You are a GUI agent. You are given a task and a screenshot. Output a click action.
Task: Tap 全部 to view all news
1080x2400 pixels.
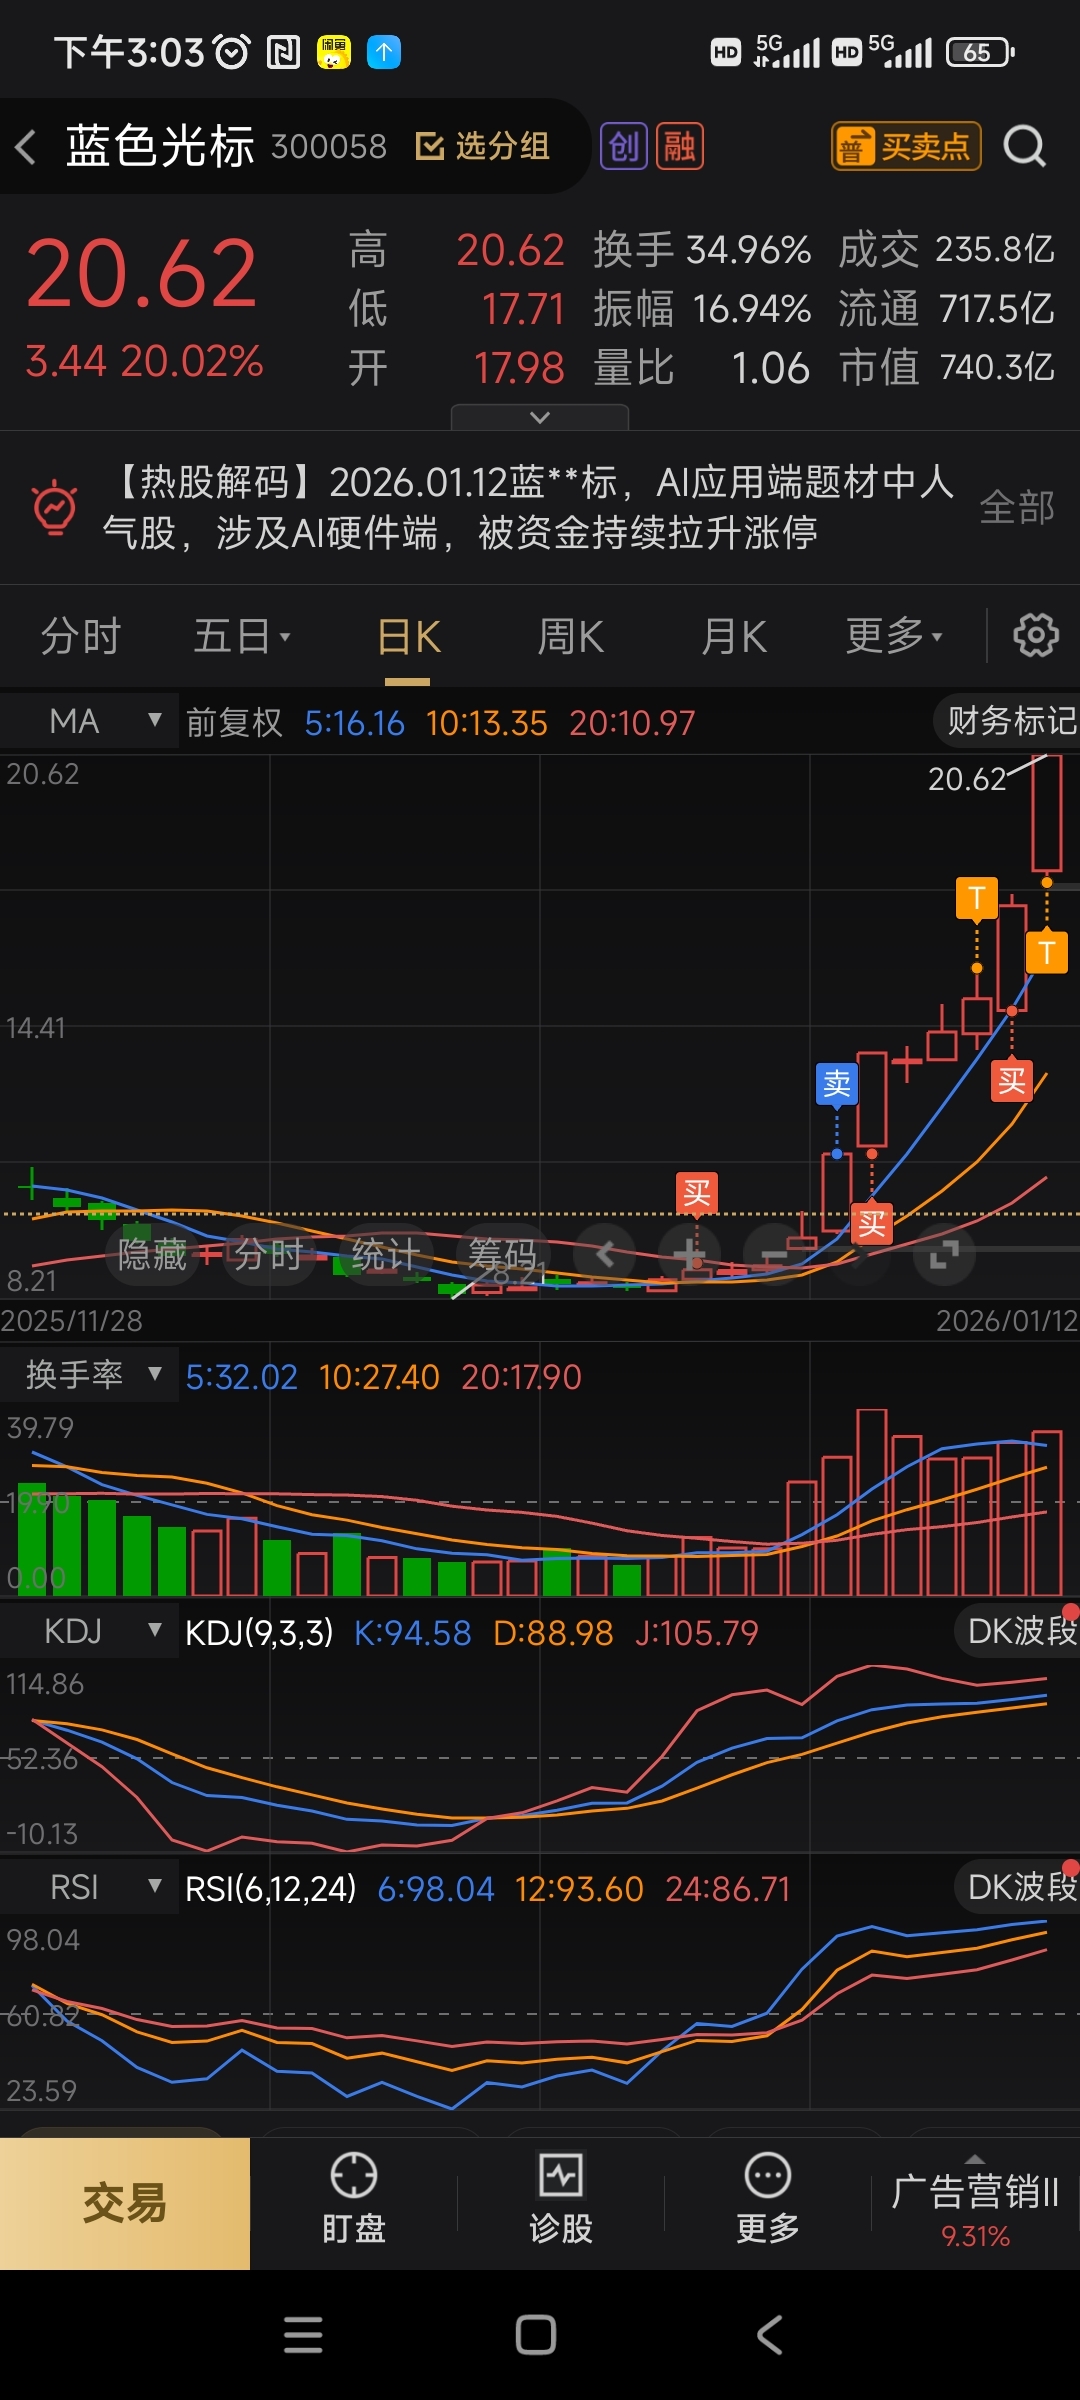click(x=1017, y=507)
